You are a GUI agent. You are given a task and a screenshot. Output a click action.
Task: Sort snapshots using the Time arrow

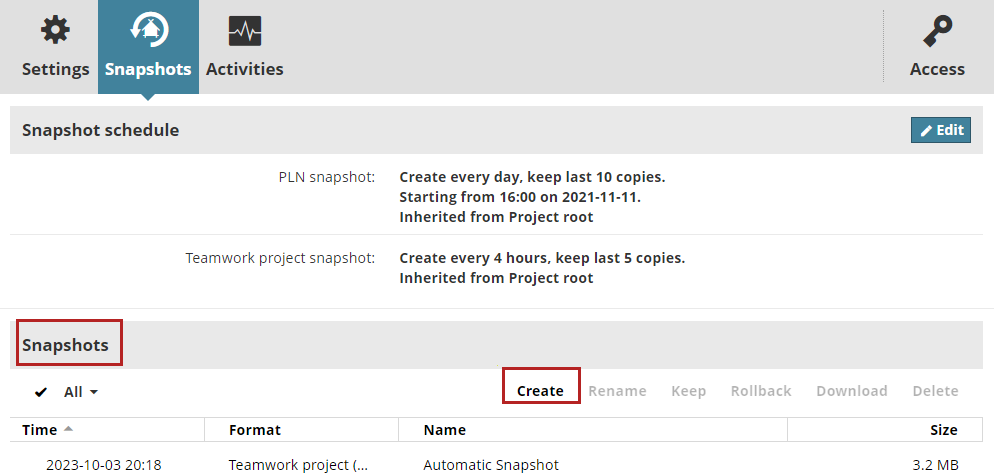point(69,430)
